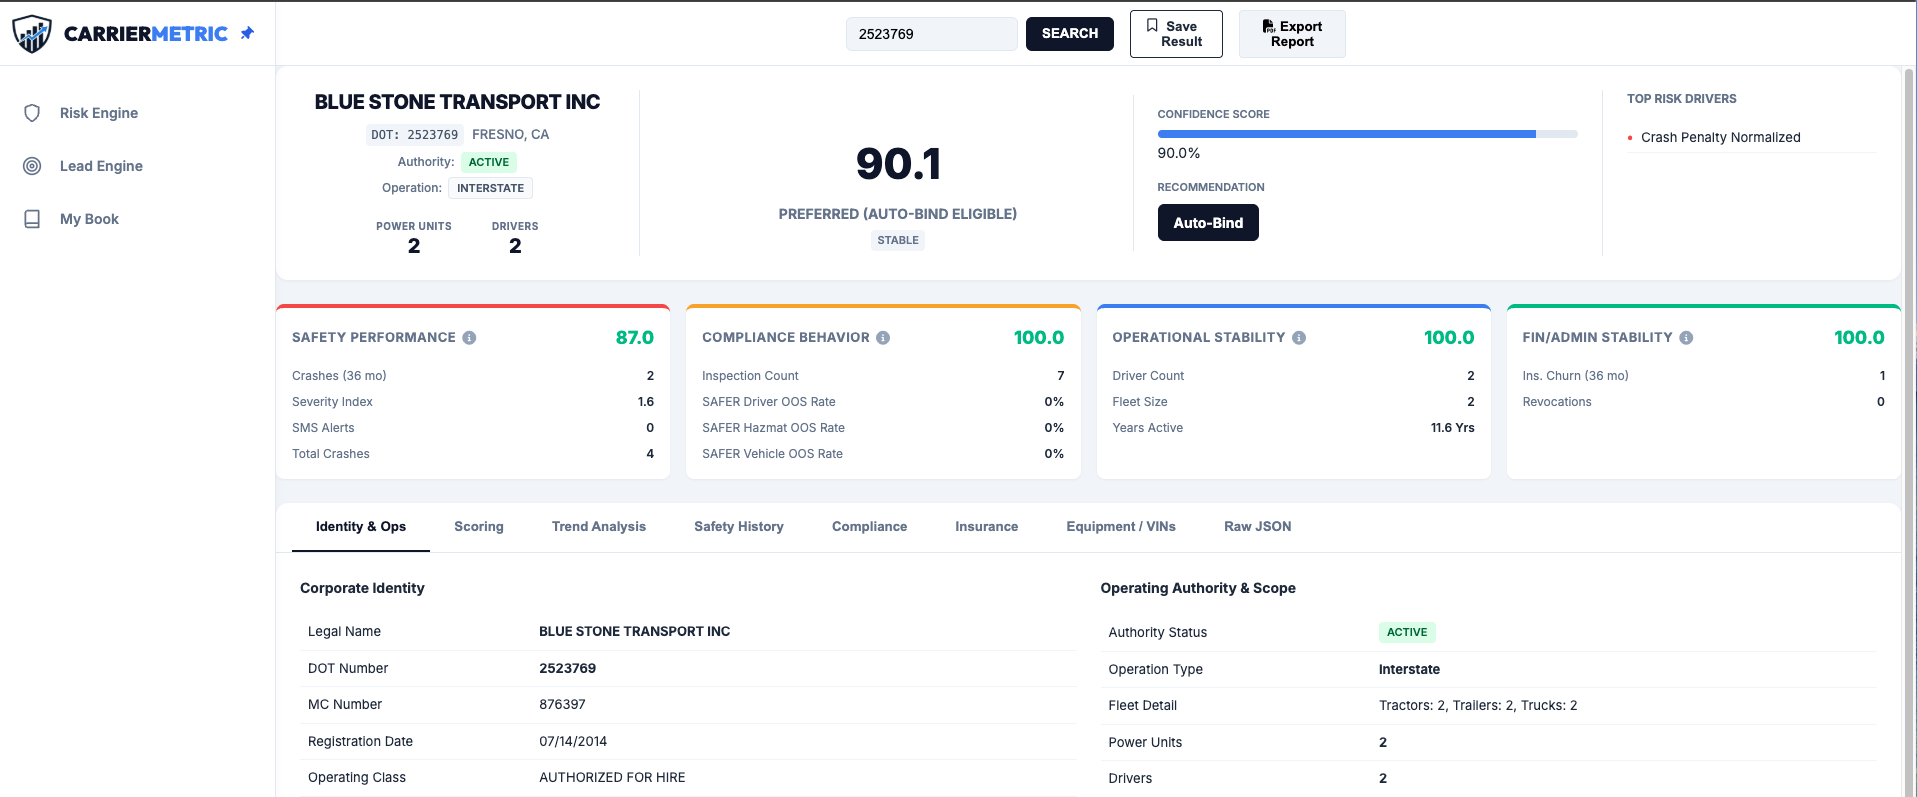Click the ACTIVE authority badge in header
1917x797 pixels.
(489, 162)
